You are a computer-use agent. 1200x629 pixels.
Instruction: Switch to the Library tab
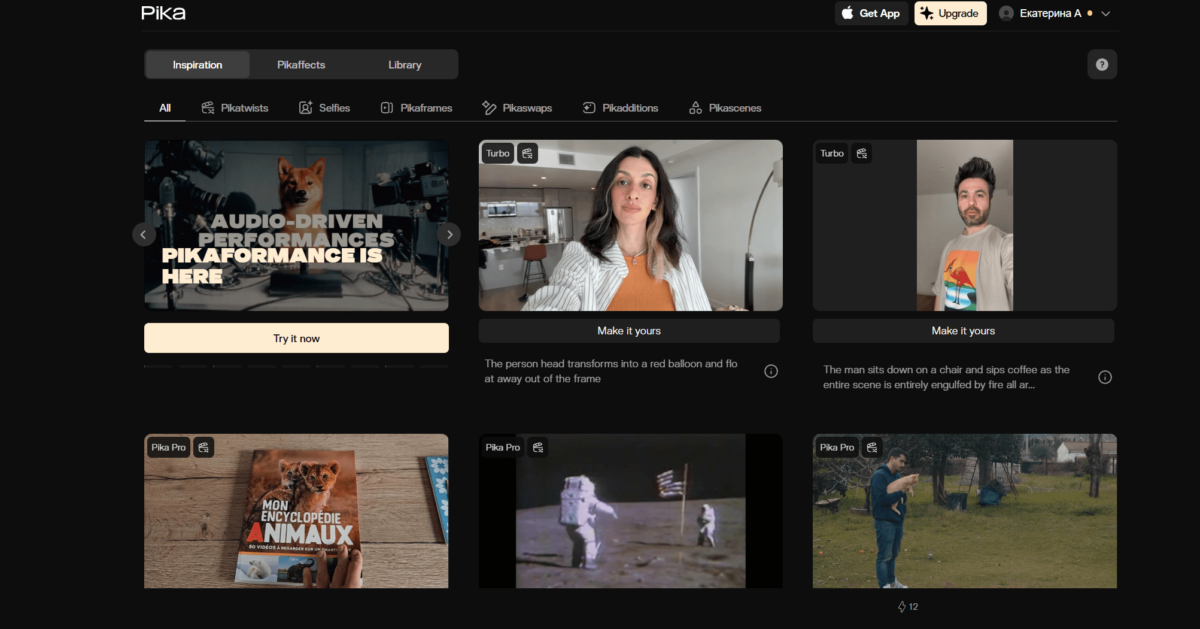click(405, 65)
